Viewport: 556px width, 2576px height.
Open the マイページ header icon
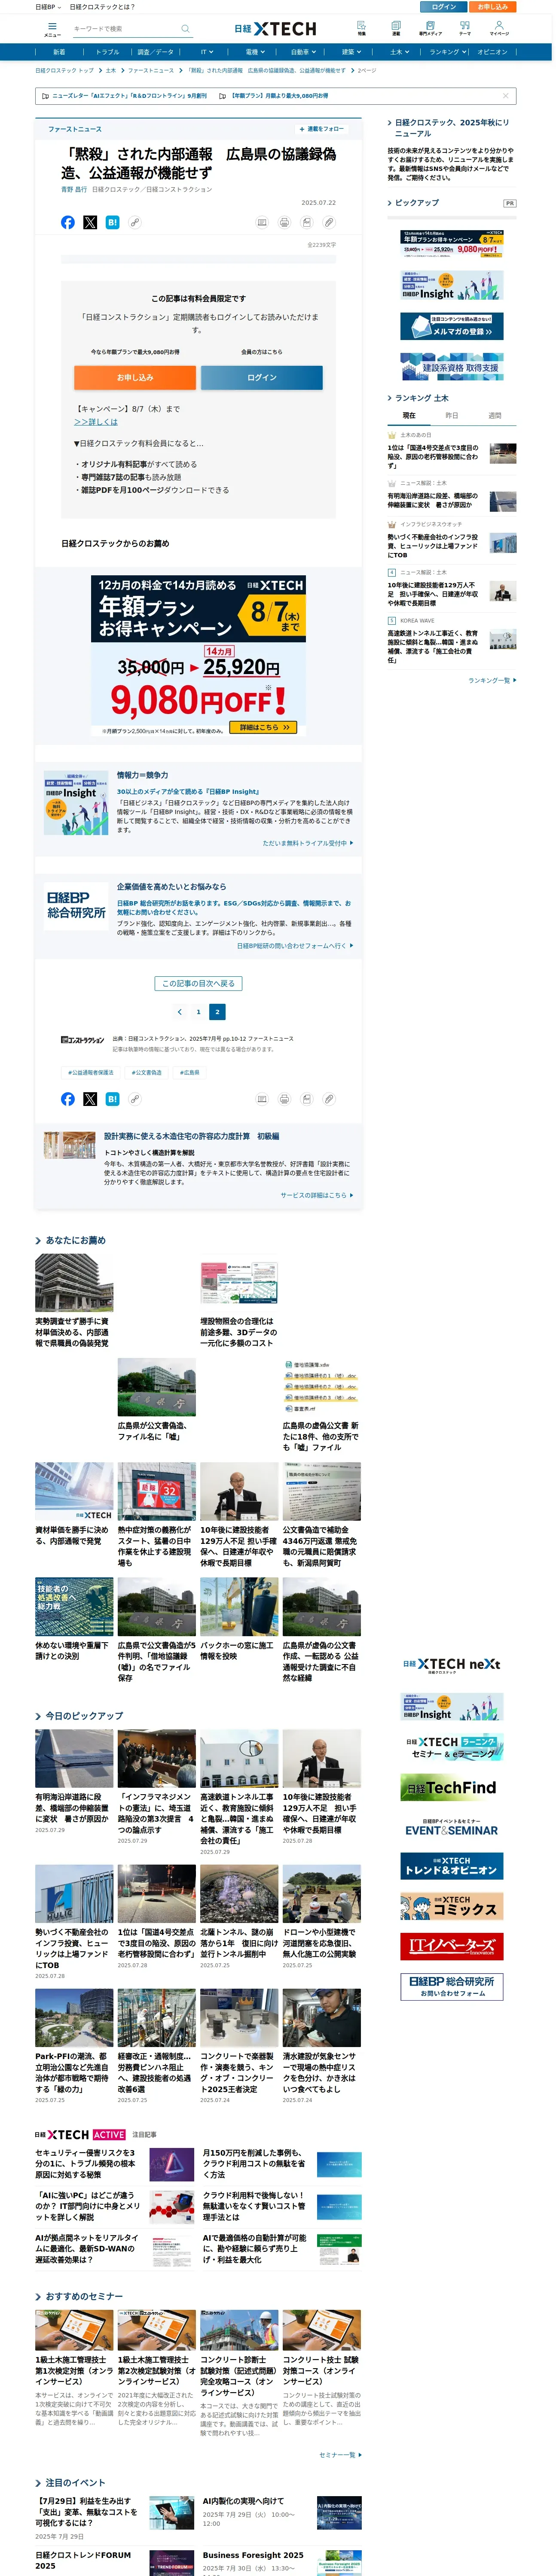499,28
